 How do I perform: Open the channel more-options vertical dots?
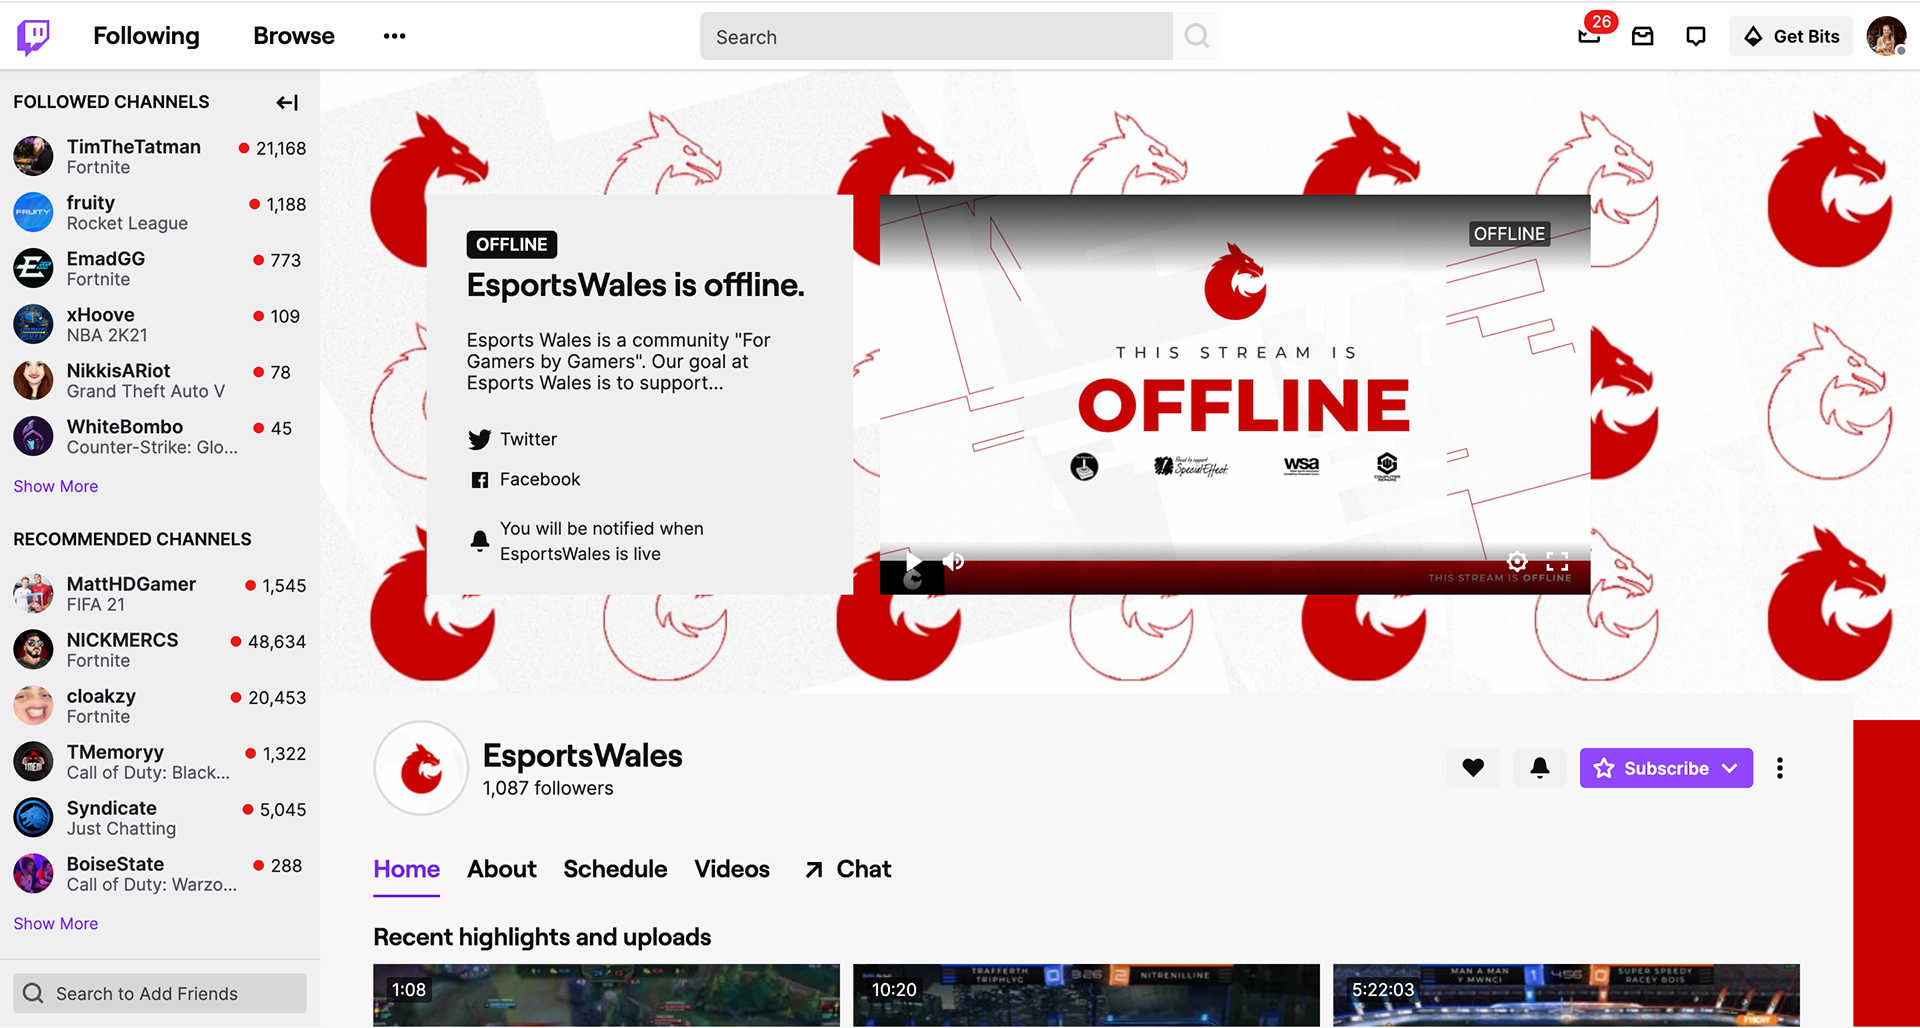(1780, 768)
